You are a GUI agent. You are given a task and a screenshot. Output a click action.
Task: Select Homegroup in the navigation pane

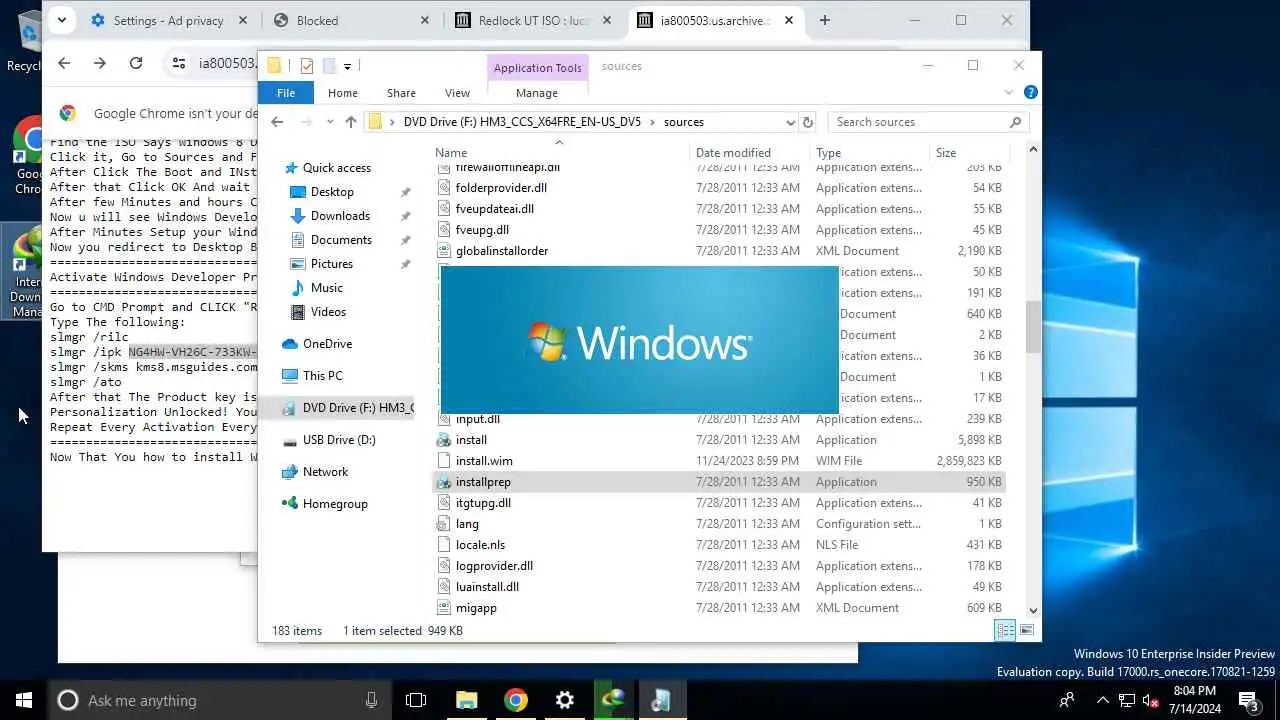(x=335, y=504)
